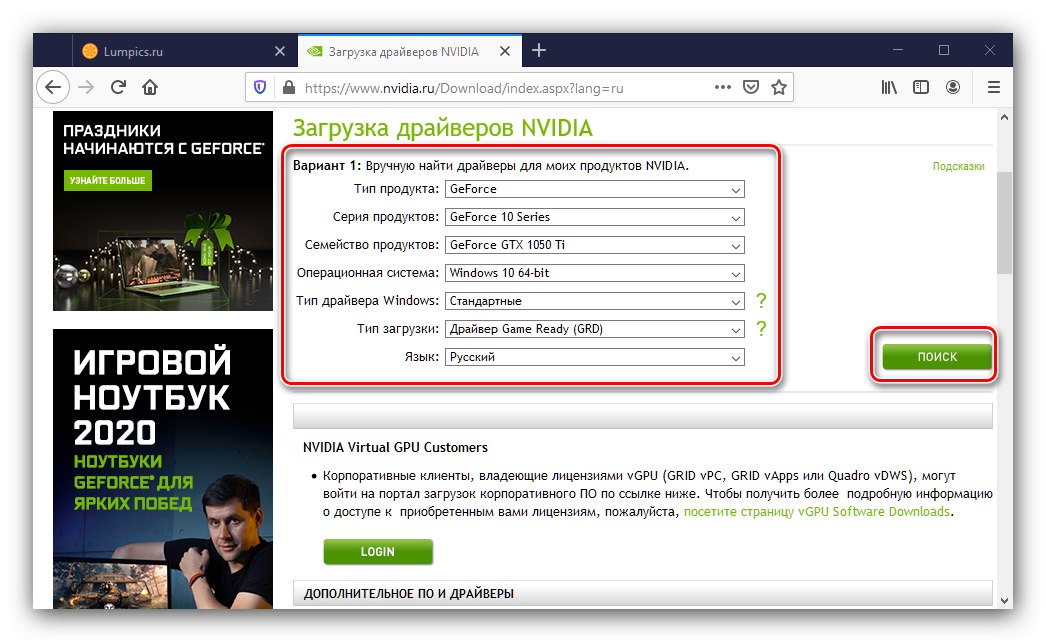Viewport: 1046px width, 642px height.
Task: Navigate back using the back arrow
Action: coord(53,87)
